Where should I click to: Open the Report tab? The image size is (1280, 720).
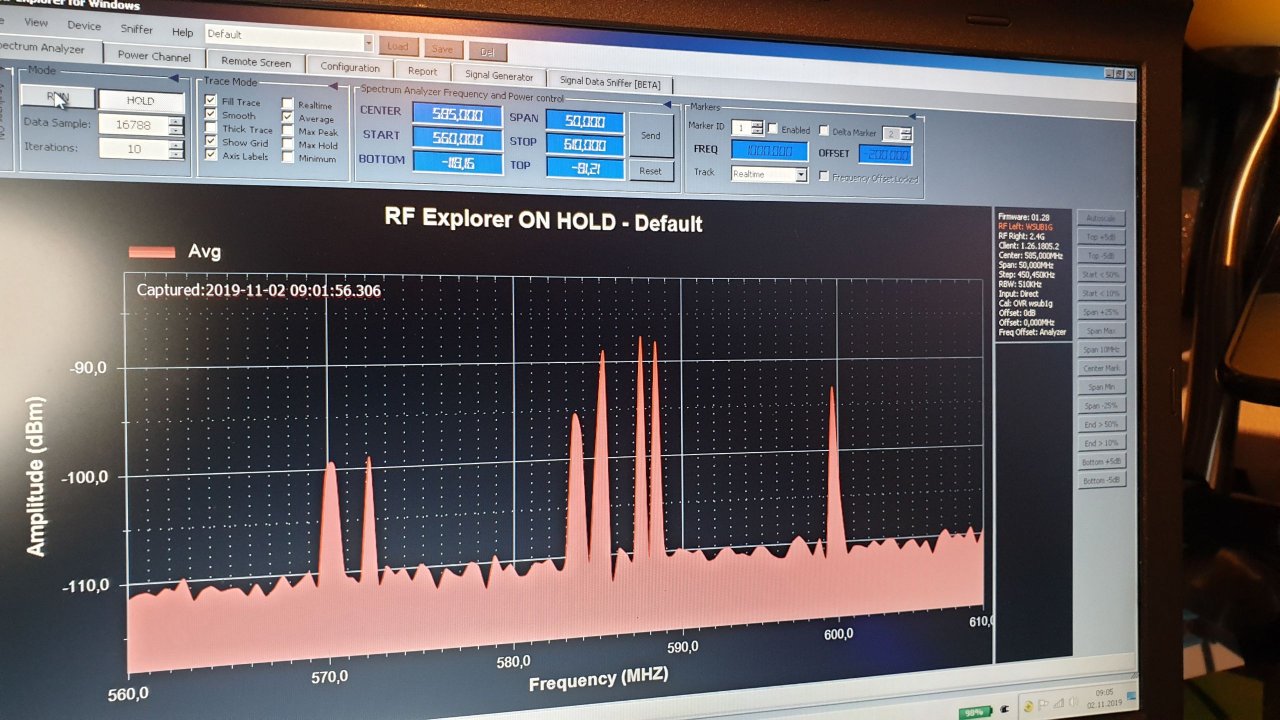[x=423, y=71]
